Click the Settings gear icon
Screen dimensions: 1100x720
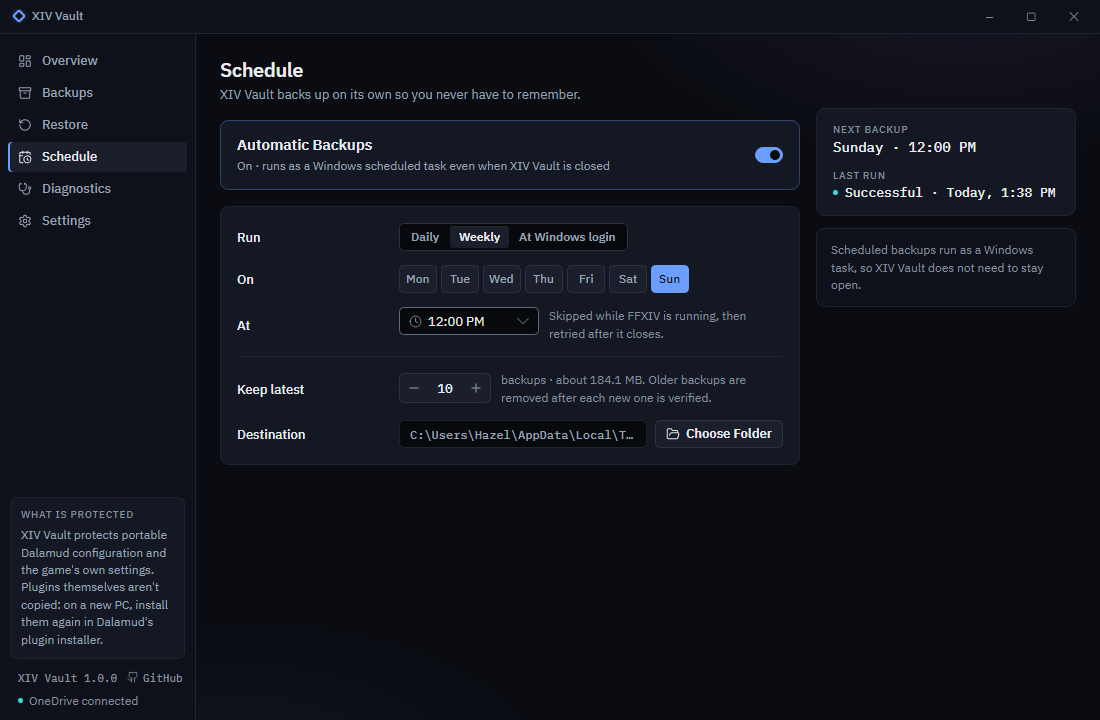(25, 221)
